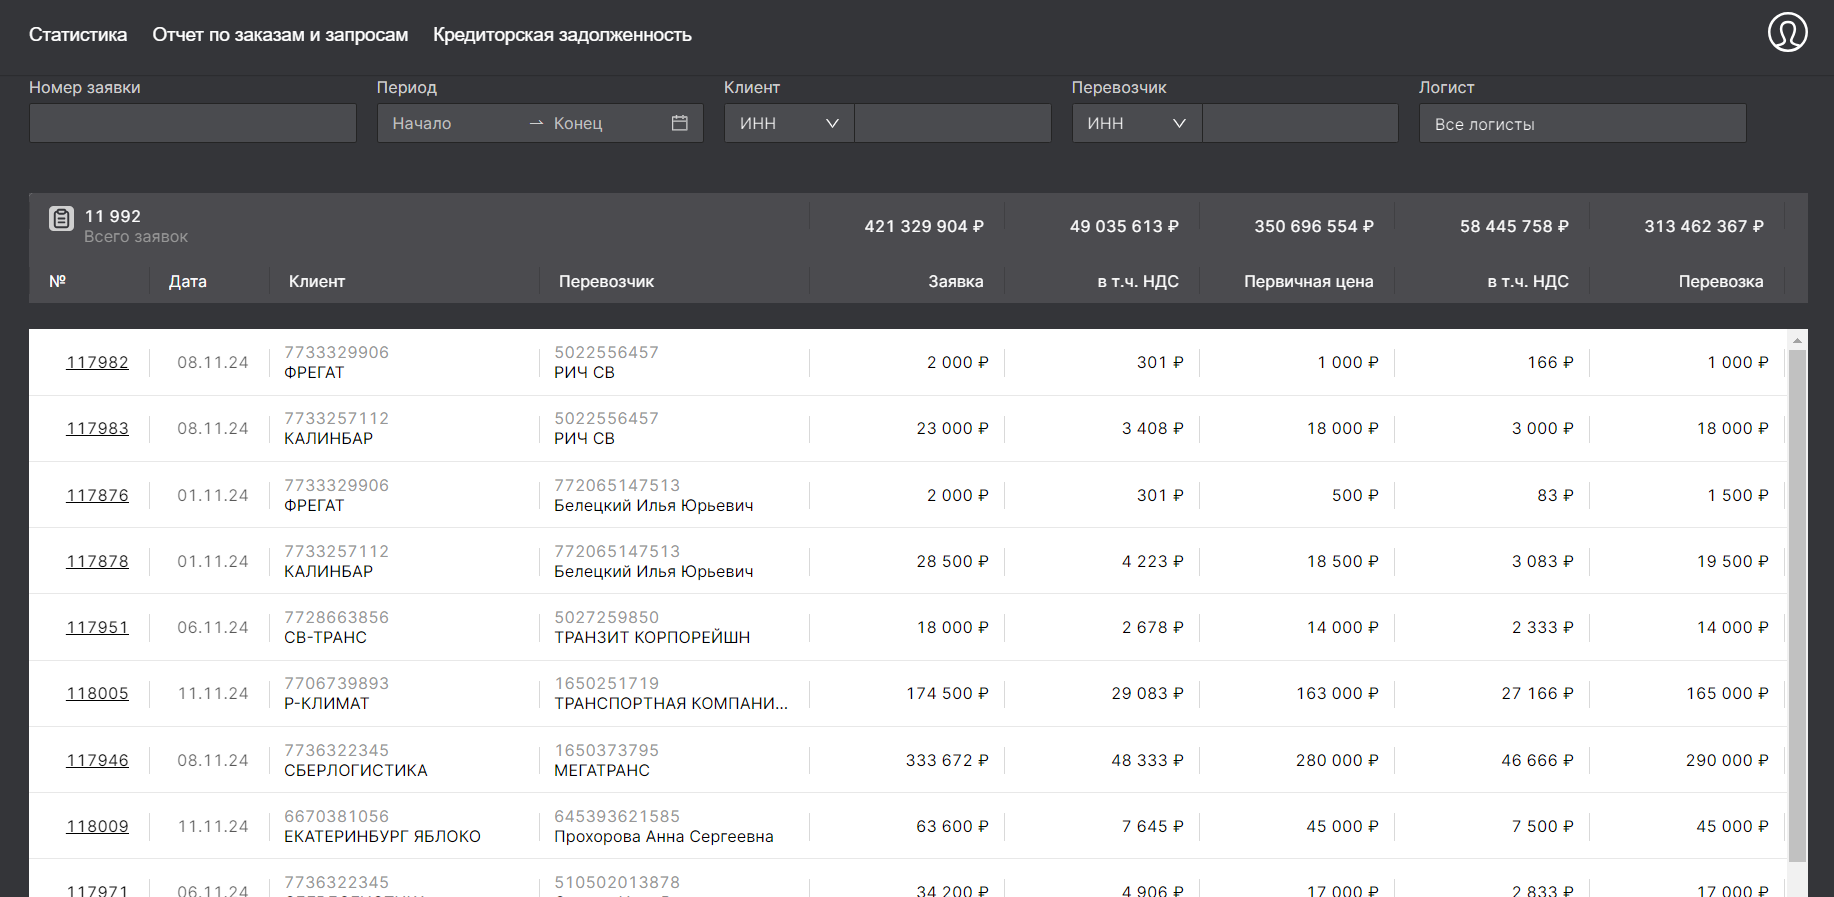This screenshot has width=1834, height=897.
Task: Open order link 117983
Action: click(x=97, y=428)
